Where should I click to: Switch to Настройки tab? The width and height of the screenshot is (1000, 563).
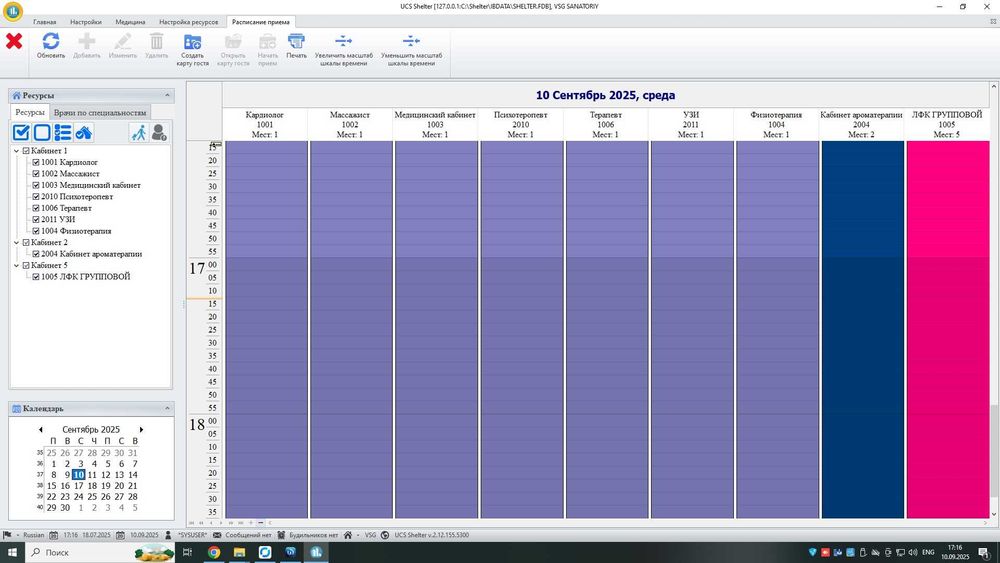click(86, 22)
